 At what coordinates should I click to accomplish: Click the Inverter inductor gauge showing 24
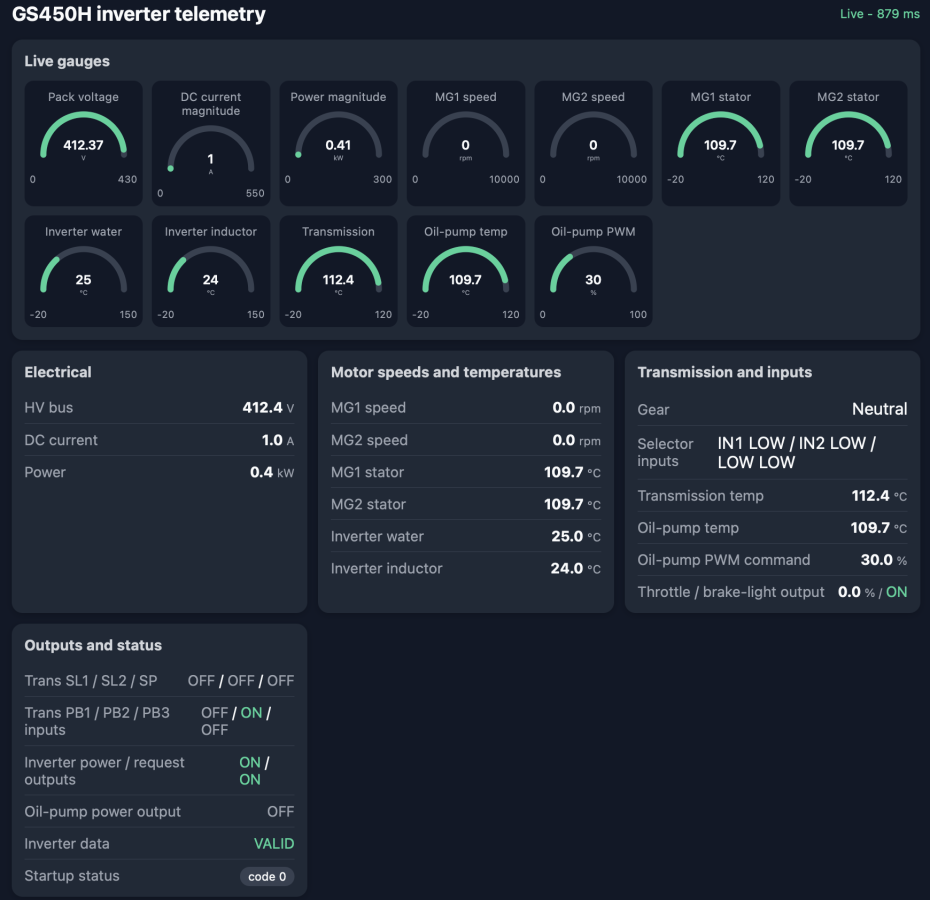click(x=211, y=271)
